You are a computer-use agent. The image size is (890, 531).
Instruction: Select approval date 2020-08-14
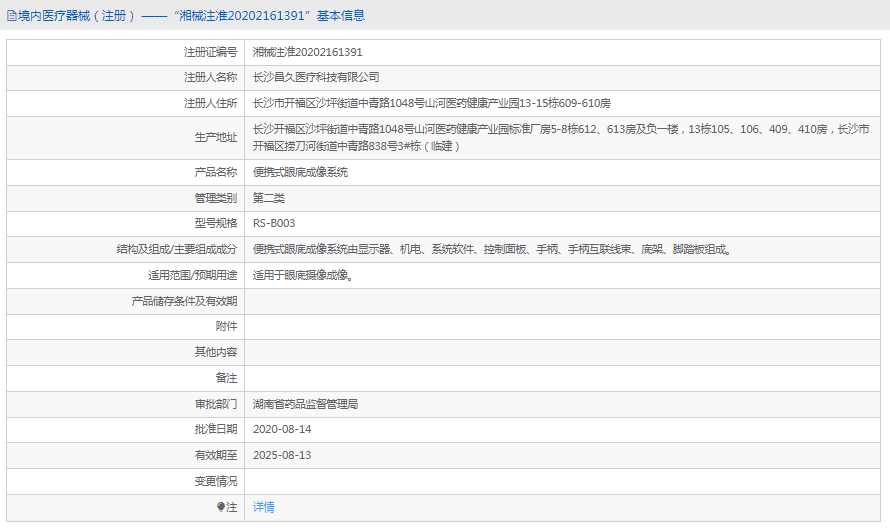(x=282, y=429)
